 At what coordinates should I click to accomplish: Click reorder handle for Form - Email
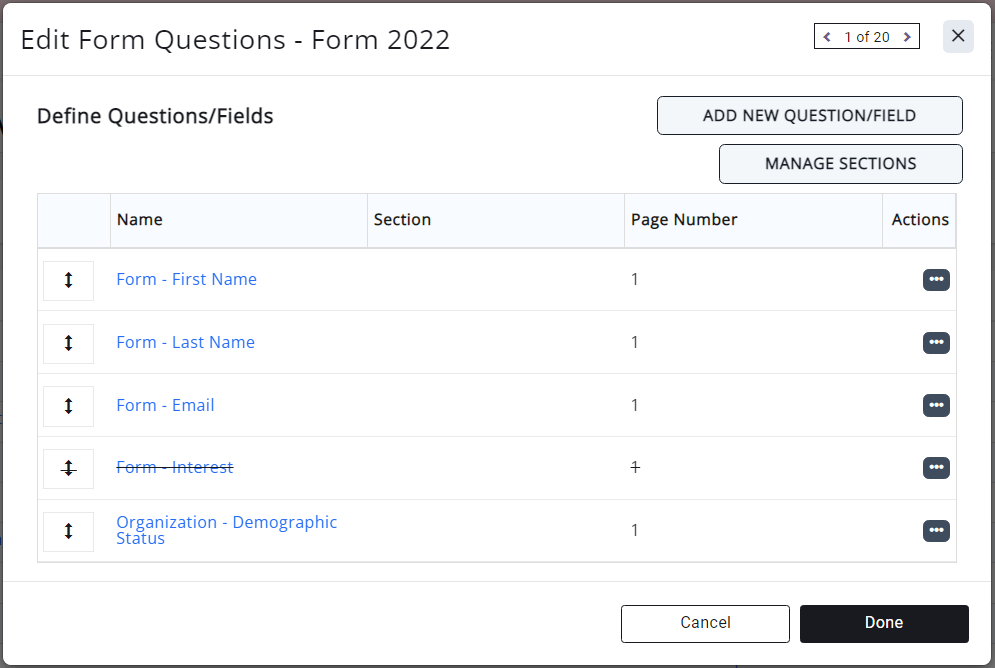(x=68, y=406)
